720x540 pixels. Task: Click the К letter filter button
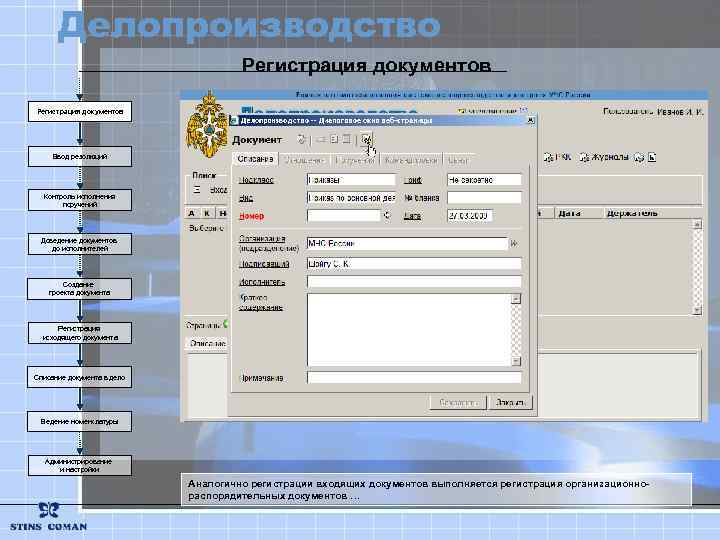pos(207,213)
